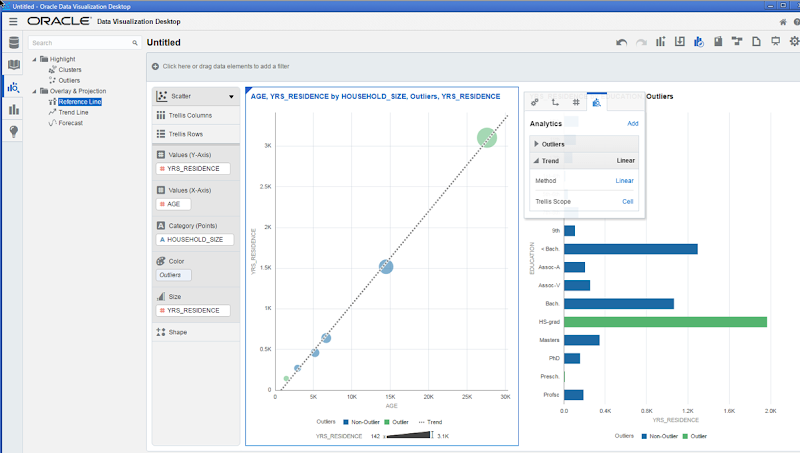Screen dimensions: 800x453
Task: Click the add filter bar
Action: click(473, 66)
